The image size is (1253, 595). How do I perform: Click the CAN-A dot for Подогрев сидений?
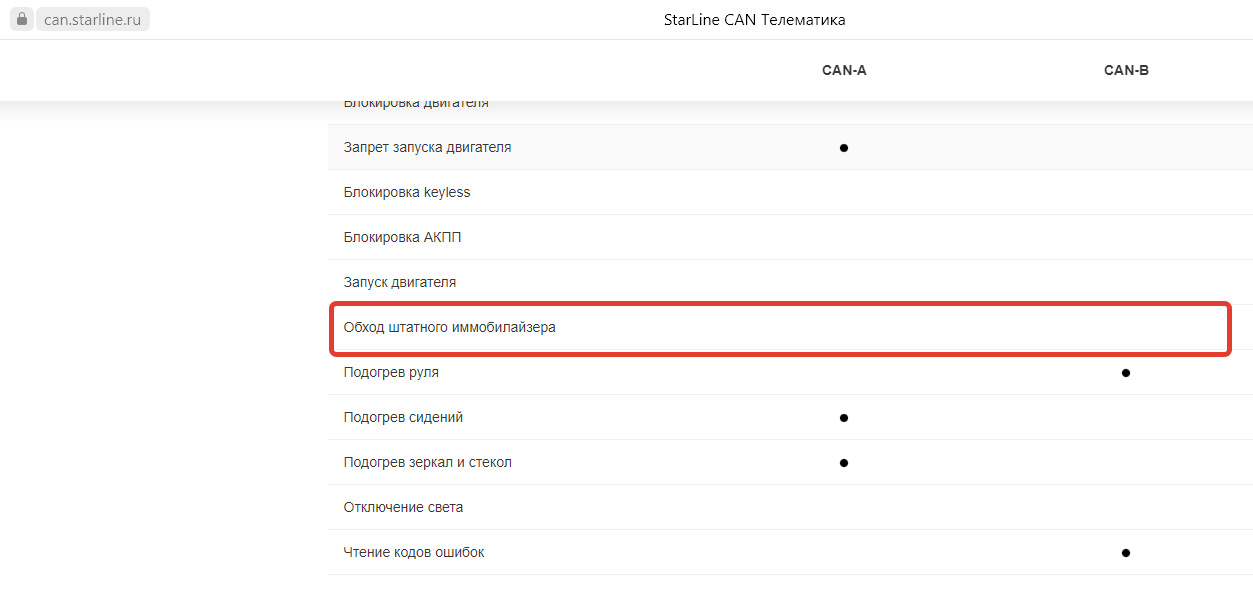click(844, 418)
